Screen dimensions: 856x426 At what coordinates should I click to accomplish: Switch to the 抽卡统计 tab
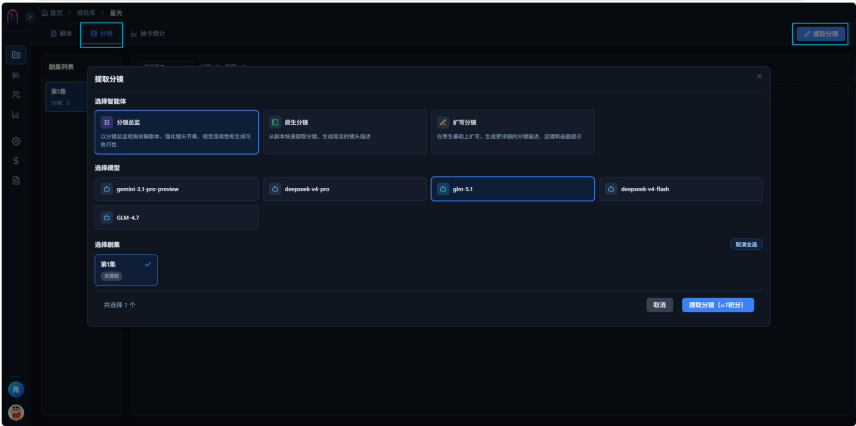pos(148,34)
